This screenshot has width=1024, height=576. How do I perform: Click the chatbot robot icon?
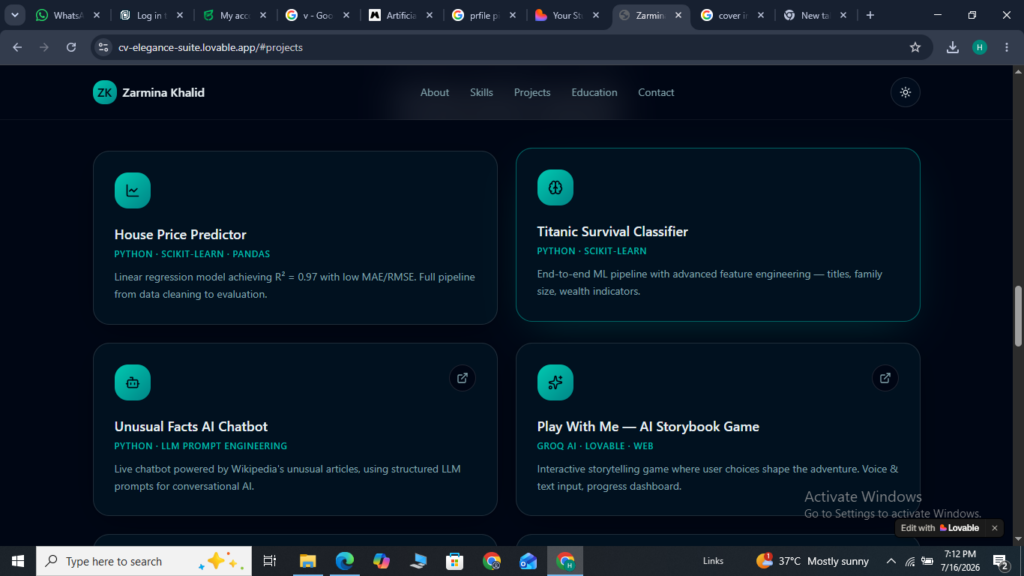(x=133, y=383)
